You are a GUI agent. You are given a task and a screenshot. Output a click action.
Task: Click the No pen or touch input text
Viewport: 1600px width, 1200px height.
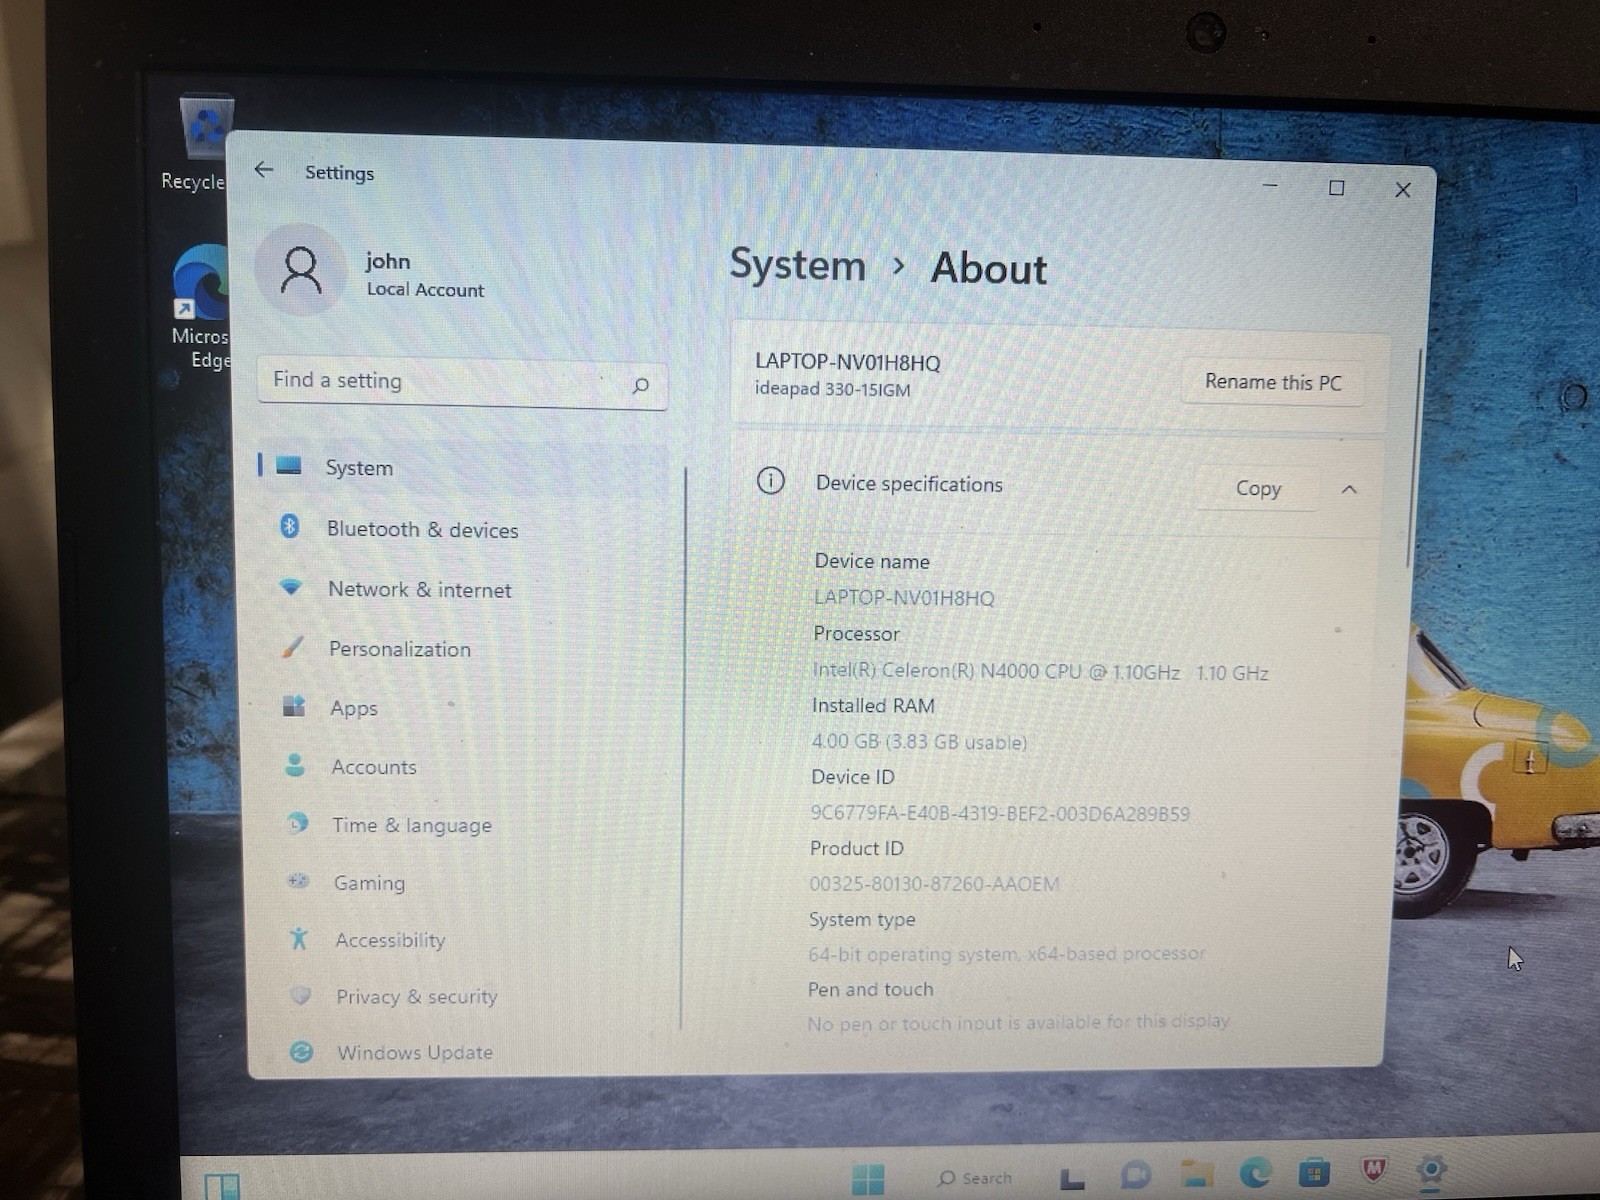point(1018,1022)
